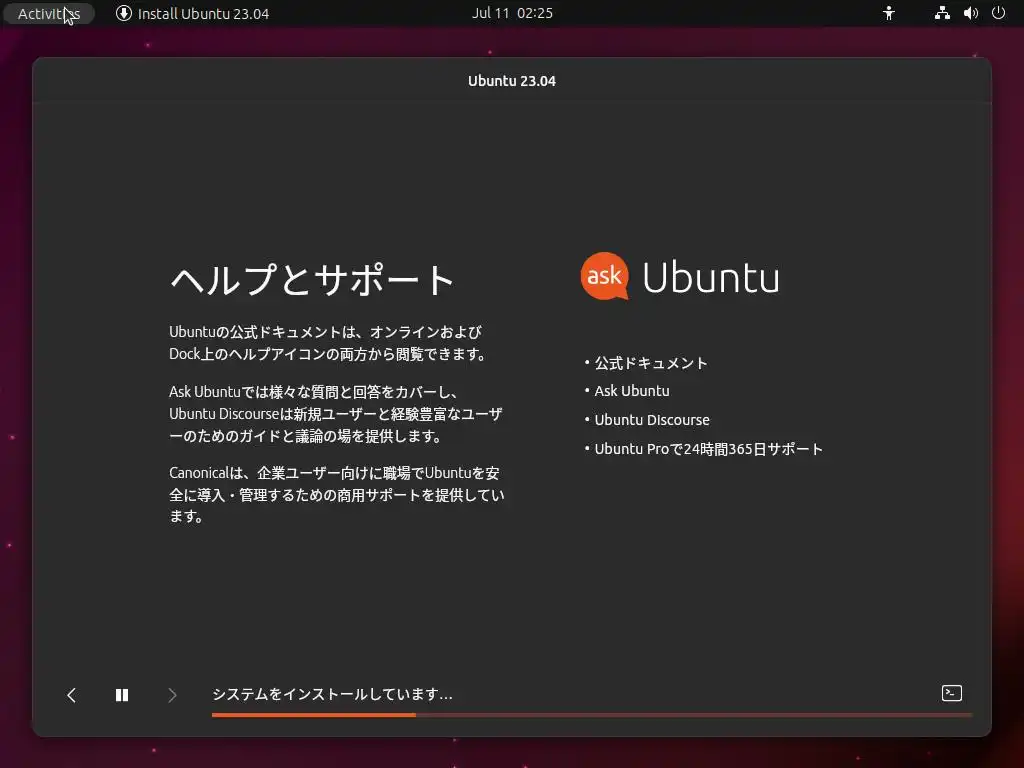Pause the installer slideshow
1024x768 pixels.
[x=122, y=696]
